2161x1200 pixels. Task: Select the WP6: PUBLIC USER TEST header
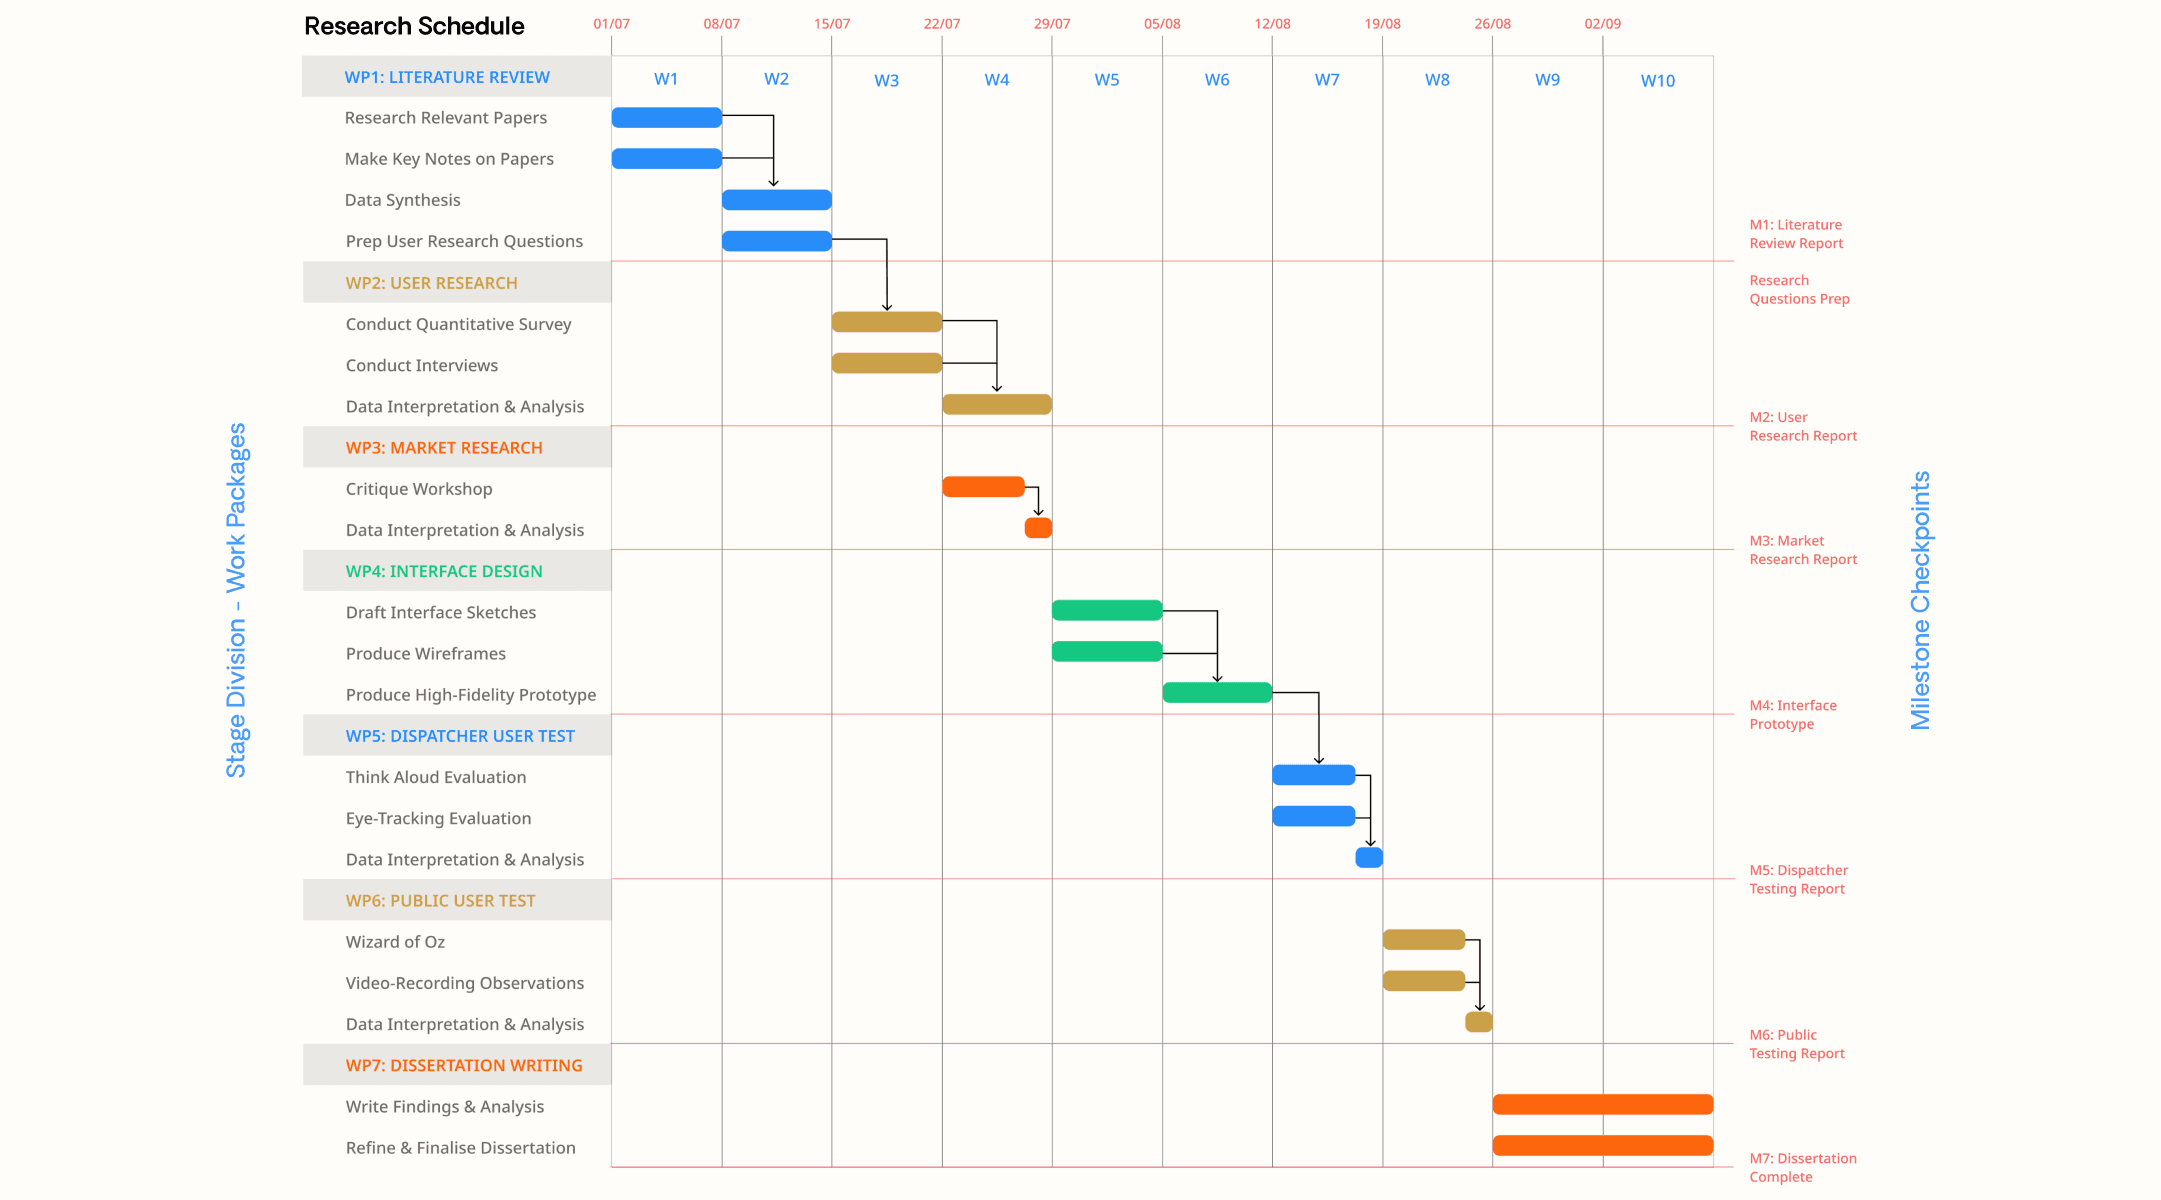tap(456, 901)
